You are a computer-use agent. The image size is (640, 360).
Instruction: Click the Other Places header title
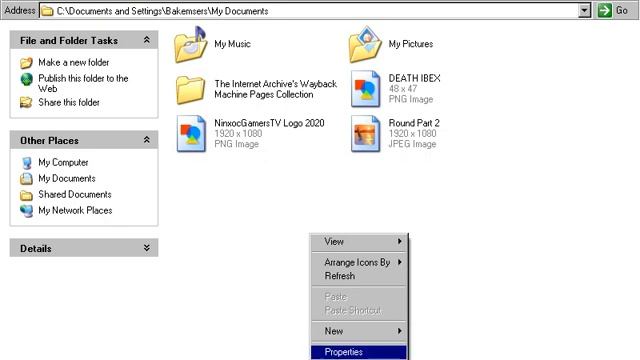click(49, 140)
